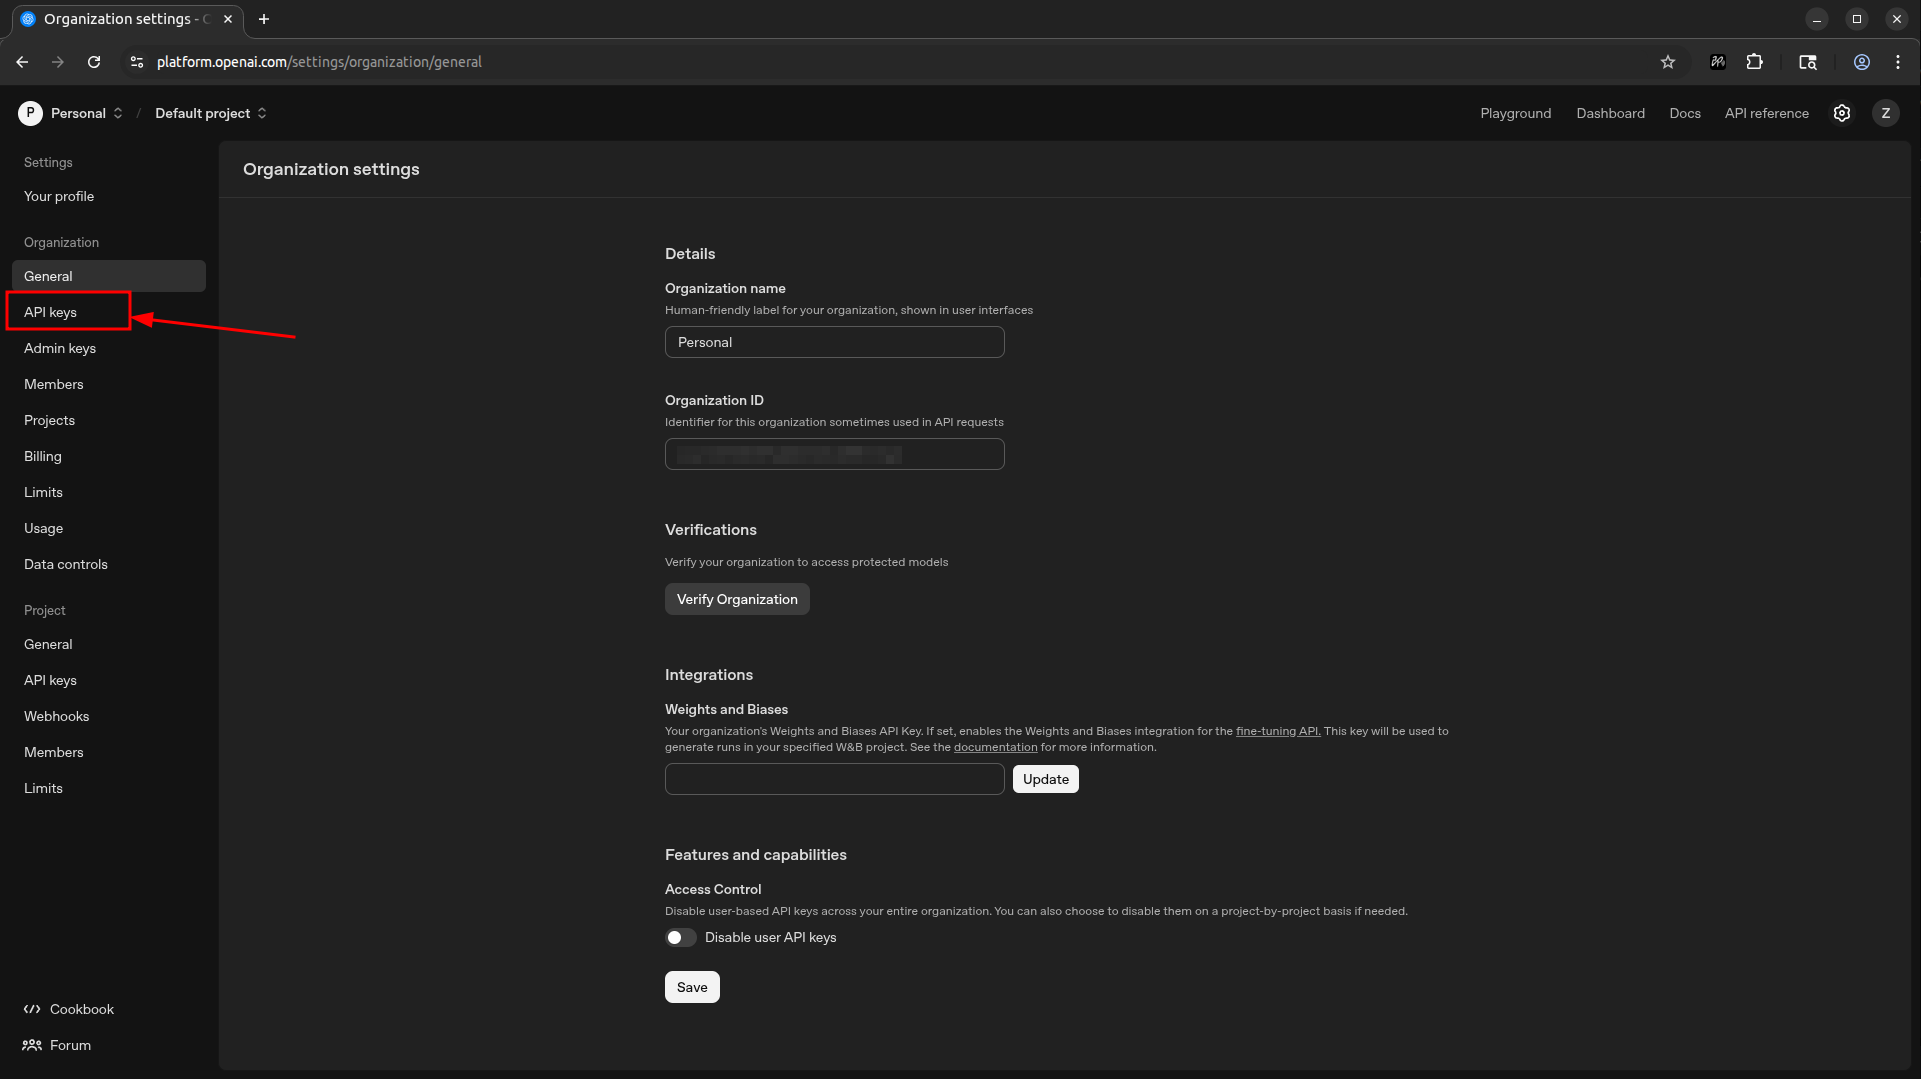Open project Members page
The image size is (1921, 1079).
pyautogui.click(x=109, y=752)
